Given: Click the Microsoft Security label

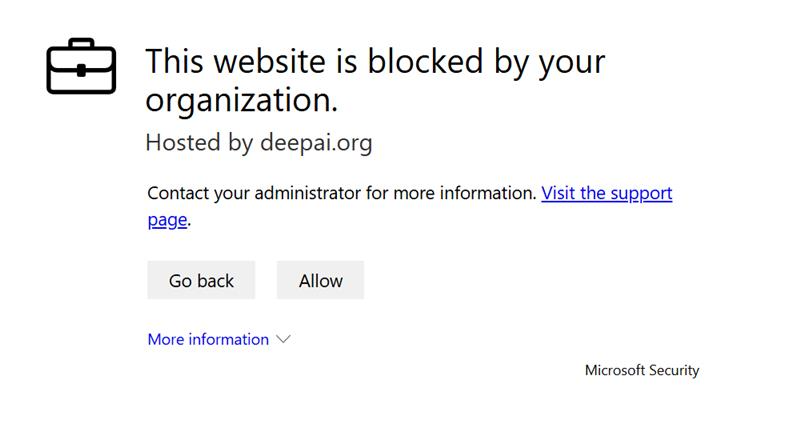Looking at the screenshot, I should (641, 370).
